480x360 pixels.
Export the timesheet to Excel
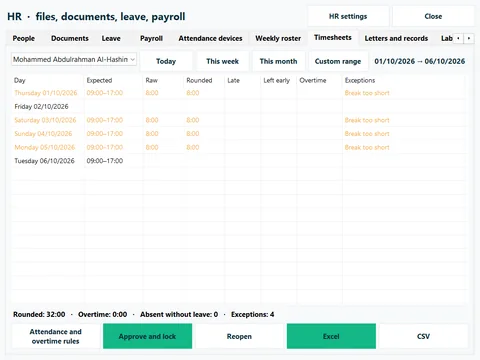click(x=331, y=336)
